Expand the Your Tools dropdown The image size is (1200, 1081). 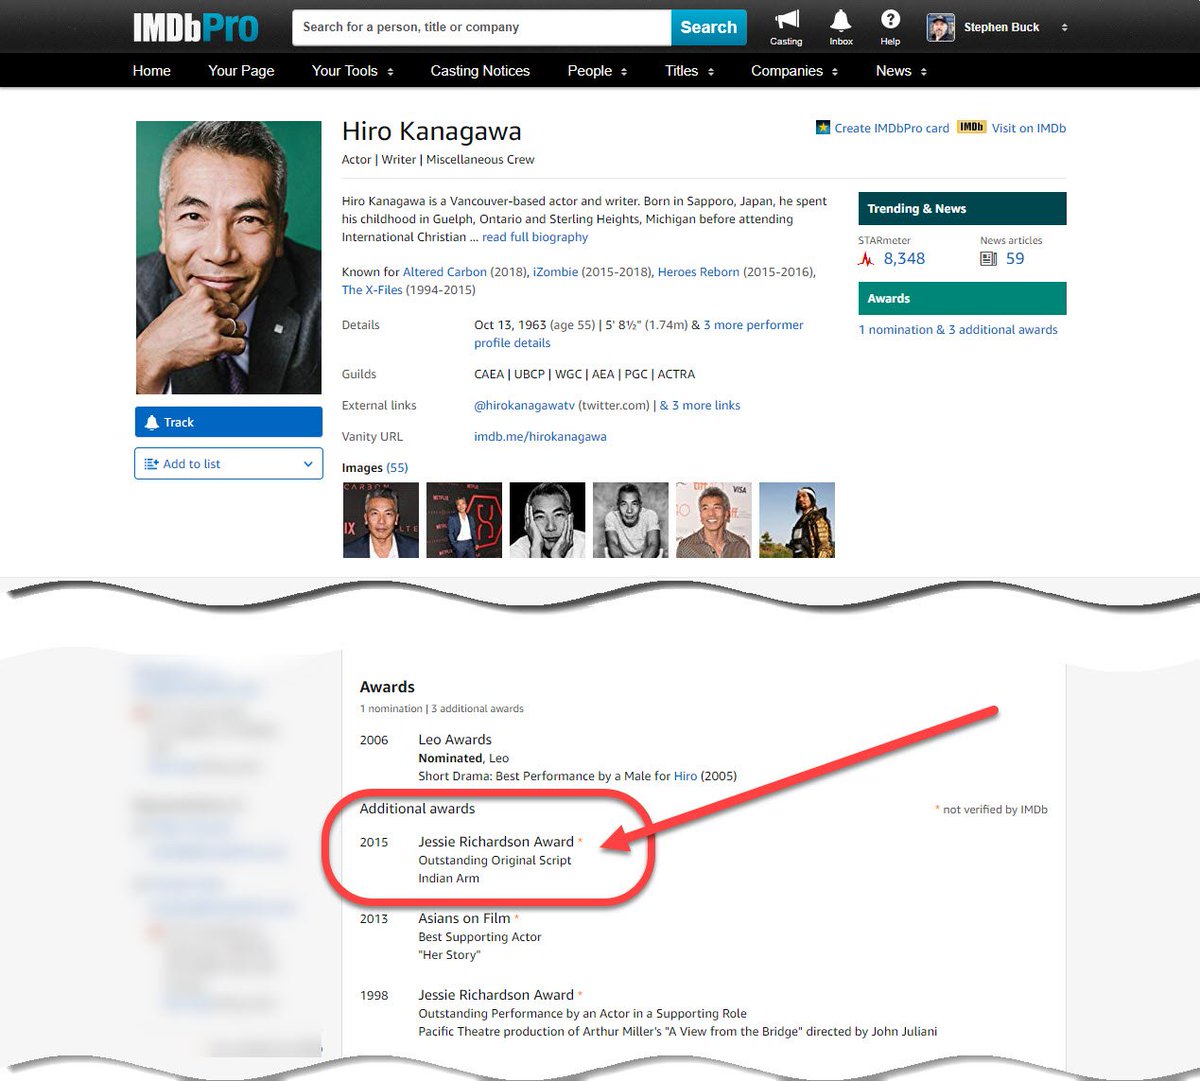pyautogui.click(x=352, y=71)
